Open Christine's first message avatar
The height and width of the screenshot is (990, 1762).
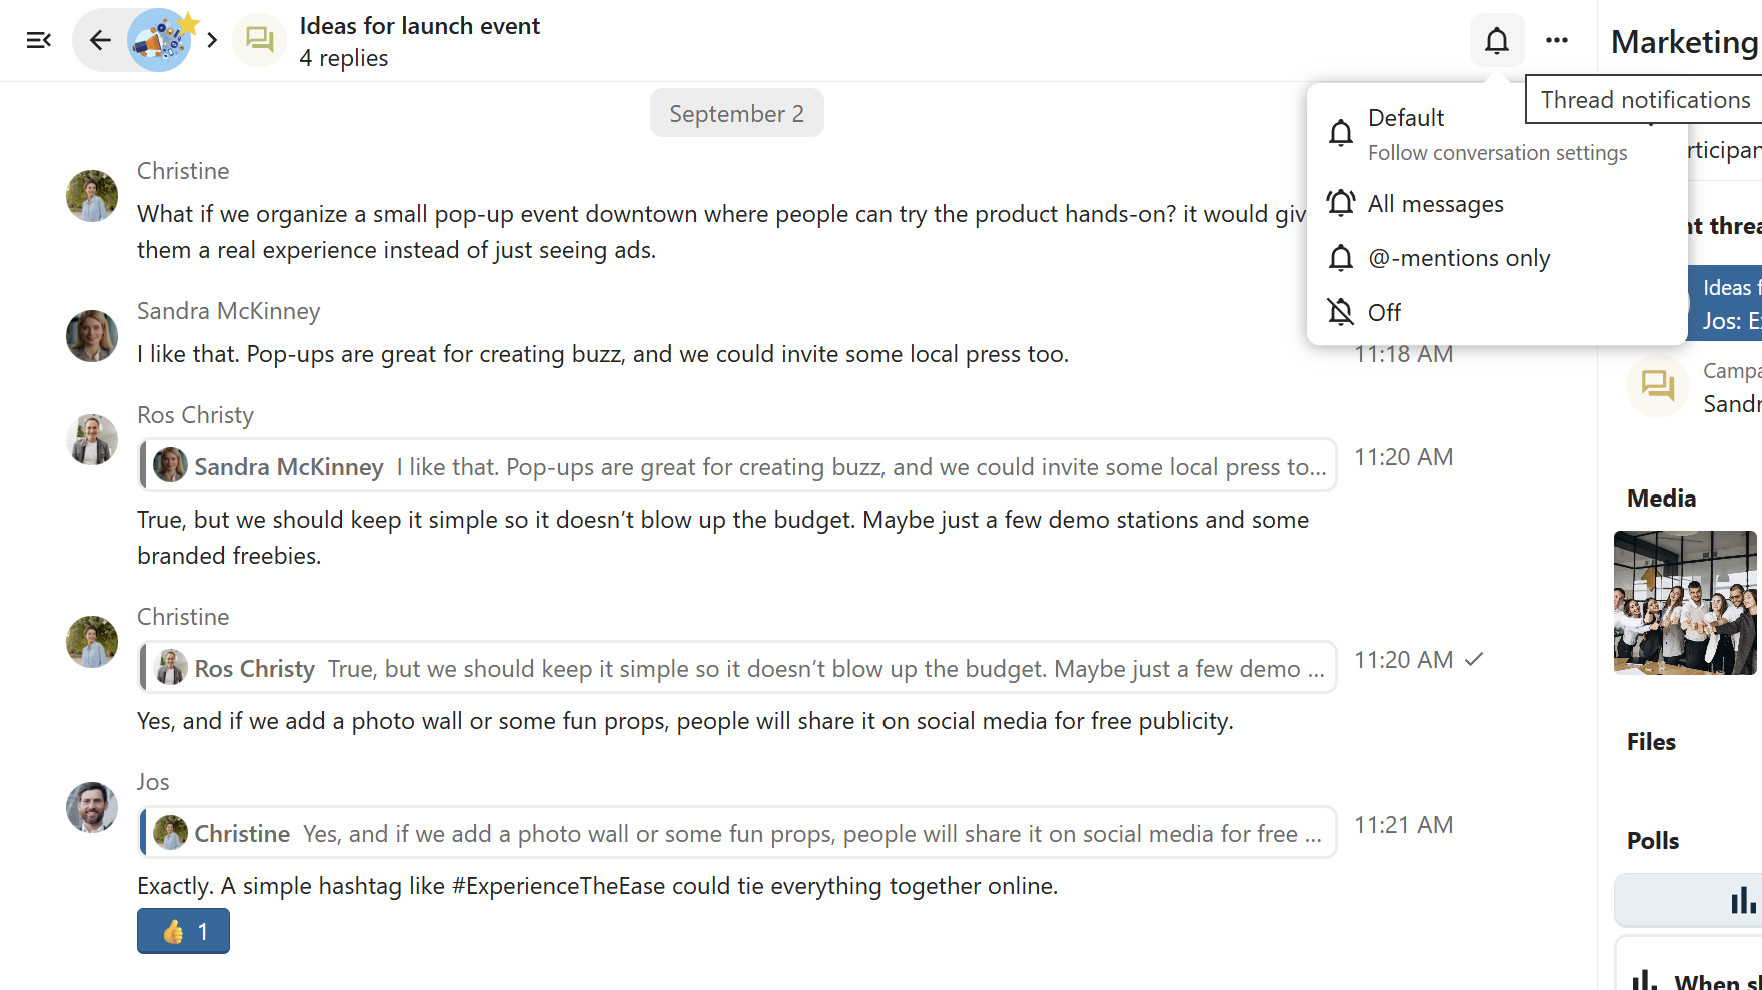pyautogui.click(x=92, y=195)
